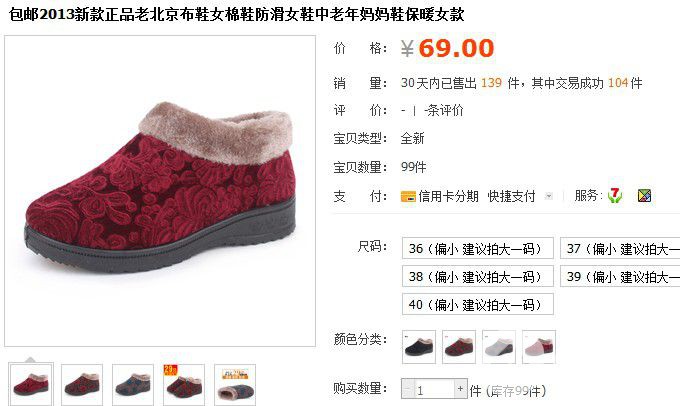Click the 7-day return service icon
The height and width of the screenshot is (406, 680).
coord(615,196)
